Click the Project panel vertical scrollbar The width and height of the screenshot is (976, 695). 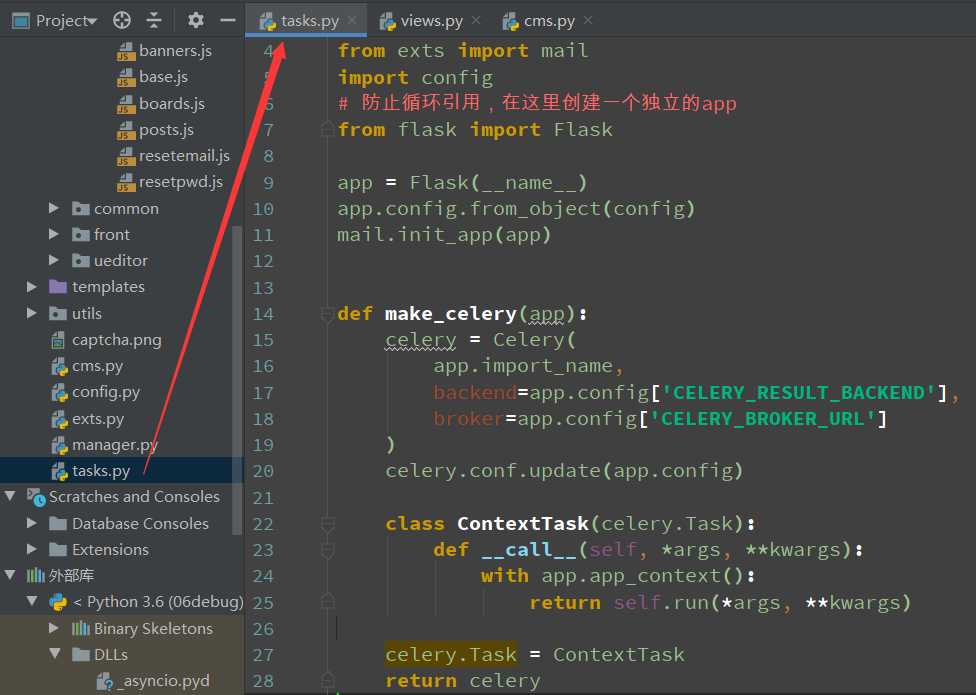[x=237, y=380]
